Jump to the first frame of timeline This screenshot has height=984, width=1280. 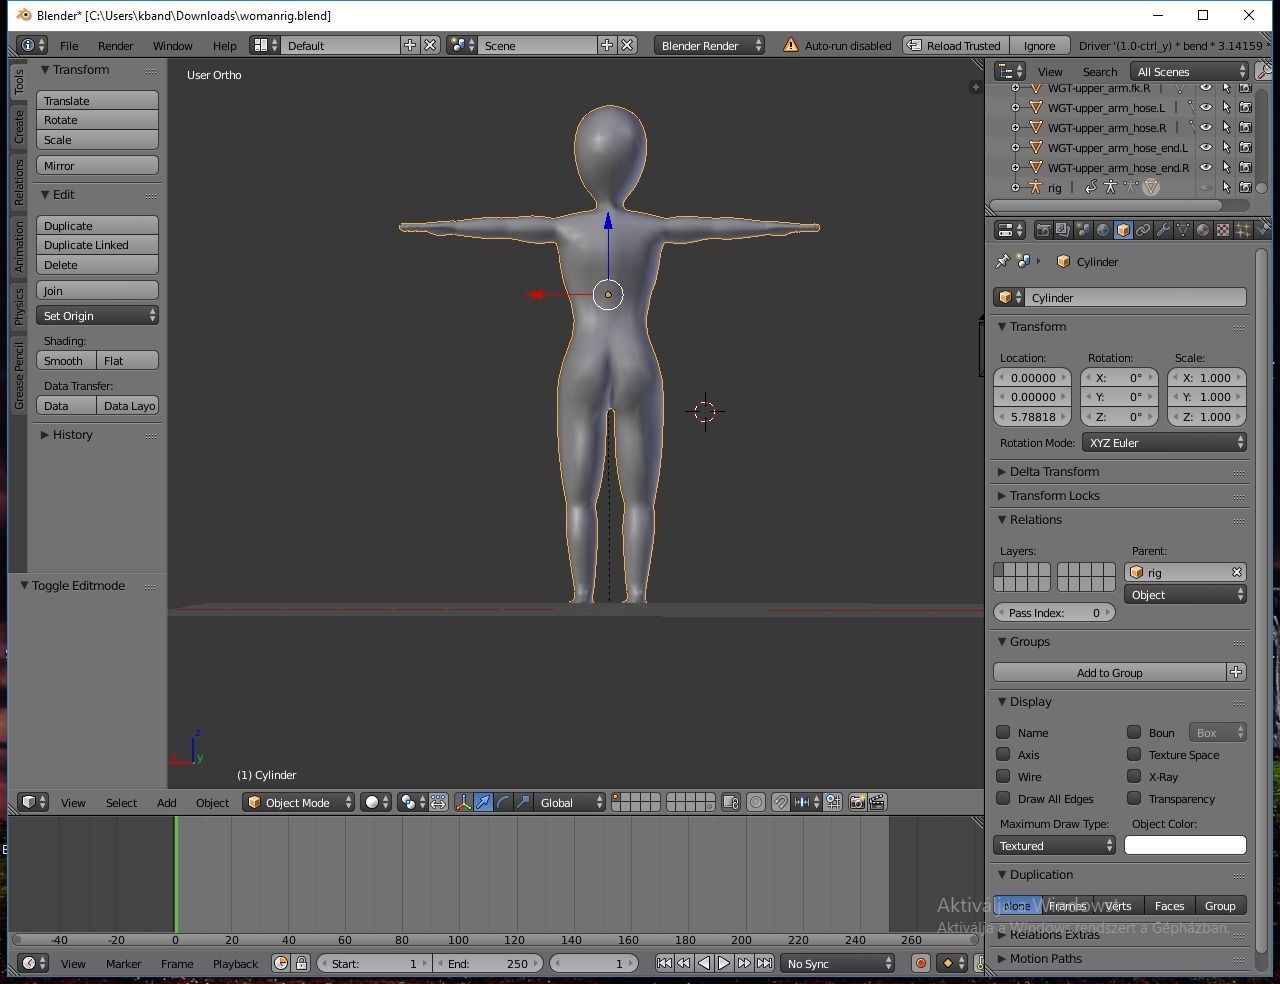664,963
